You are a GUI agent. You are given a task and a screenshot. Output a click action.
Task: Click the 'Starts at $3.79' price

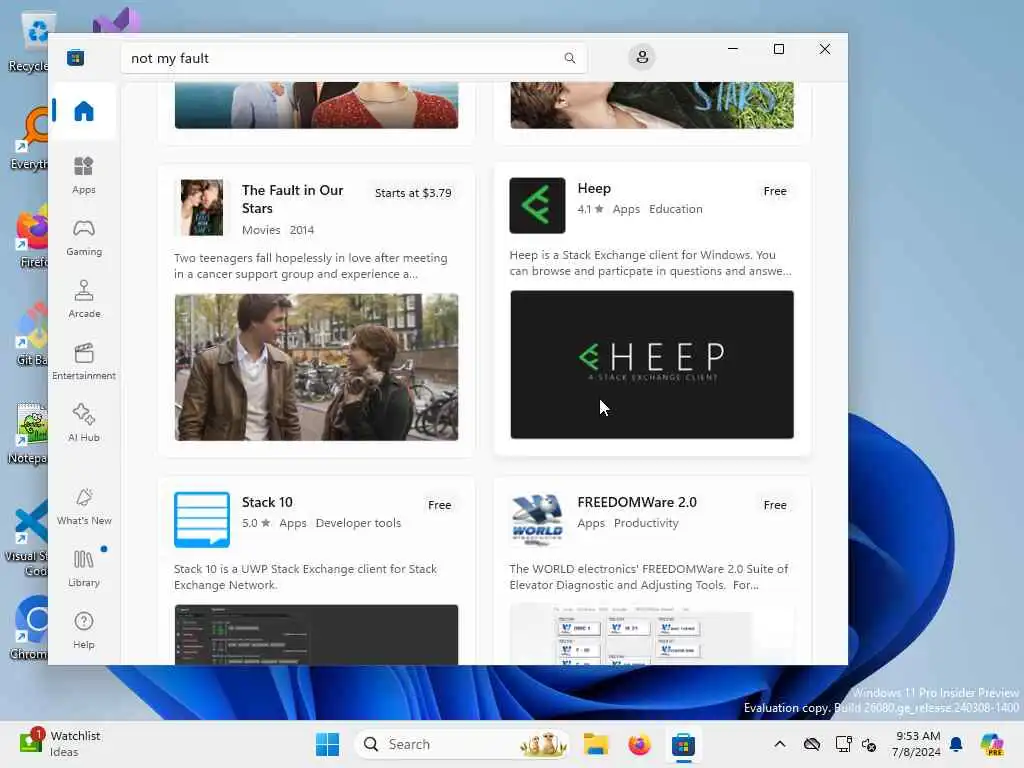click(413, 193)
